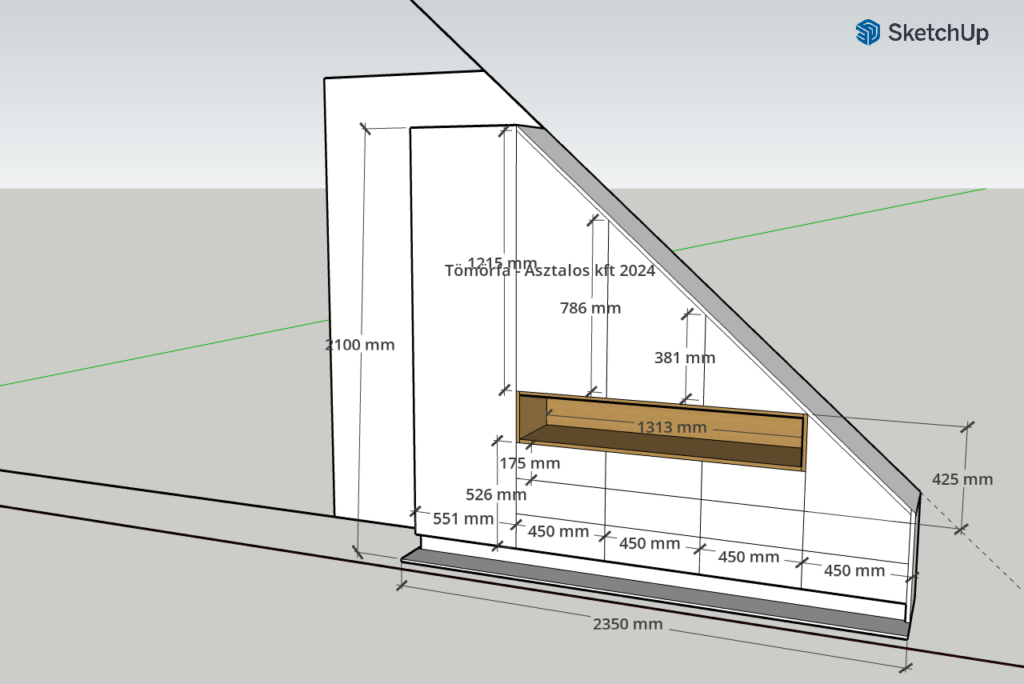
Task: Select the rightmost 450 mm dimension label
Action: click(854, 570)
